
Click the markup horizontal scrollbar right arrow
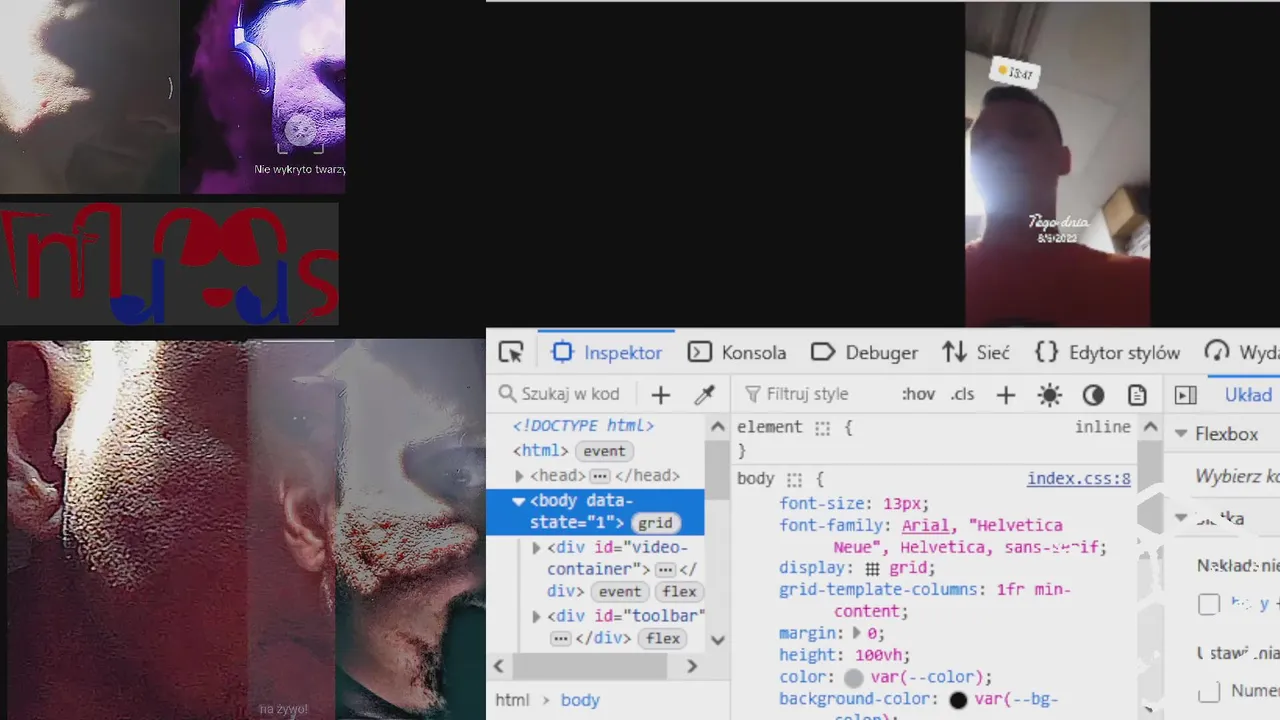click(691, 666)
